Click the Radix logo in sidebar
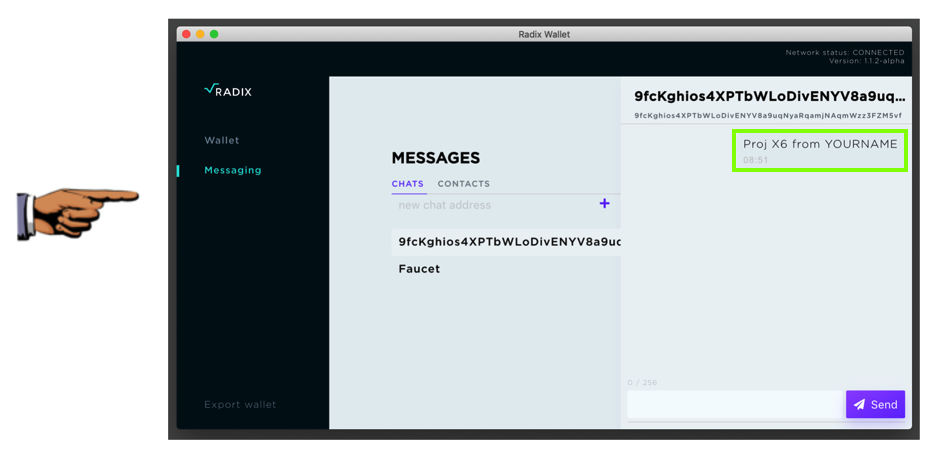Viewport: 933px width, 462px height. point(228,91)
